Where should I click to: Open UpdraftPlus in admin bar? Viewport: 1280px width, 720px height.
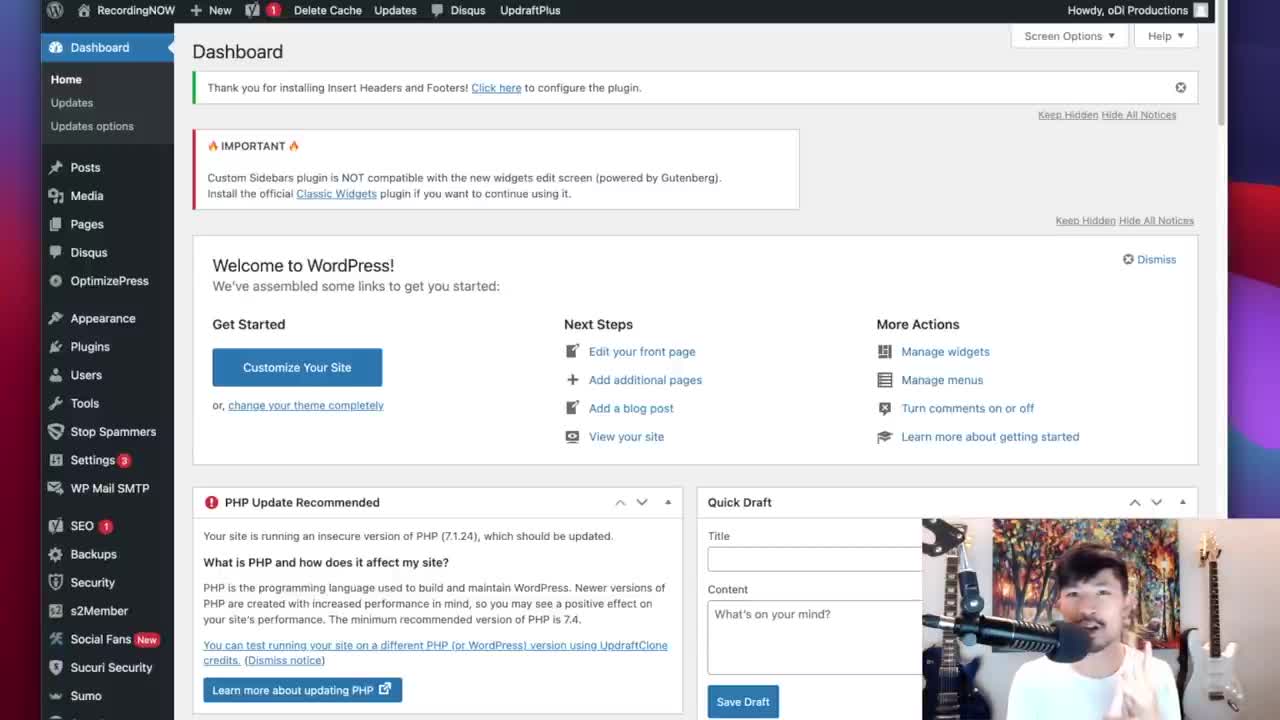pos(530,10)
